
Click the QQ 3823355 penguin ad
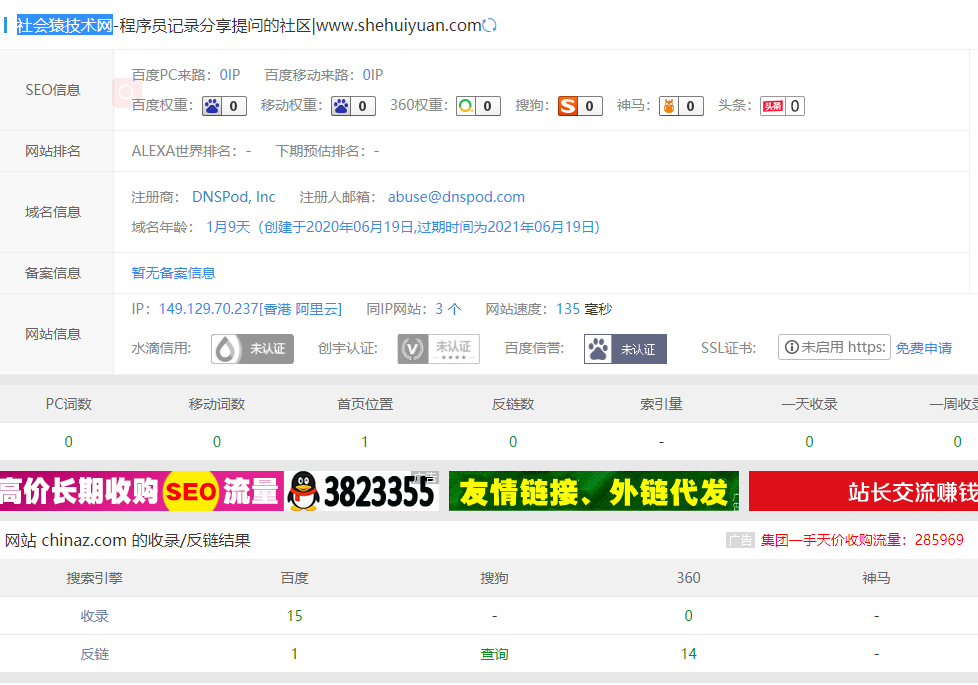[x=363, y=491]
